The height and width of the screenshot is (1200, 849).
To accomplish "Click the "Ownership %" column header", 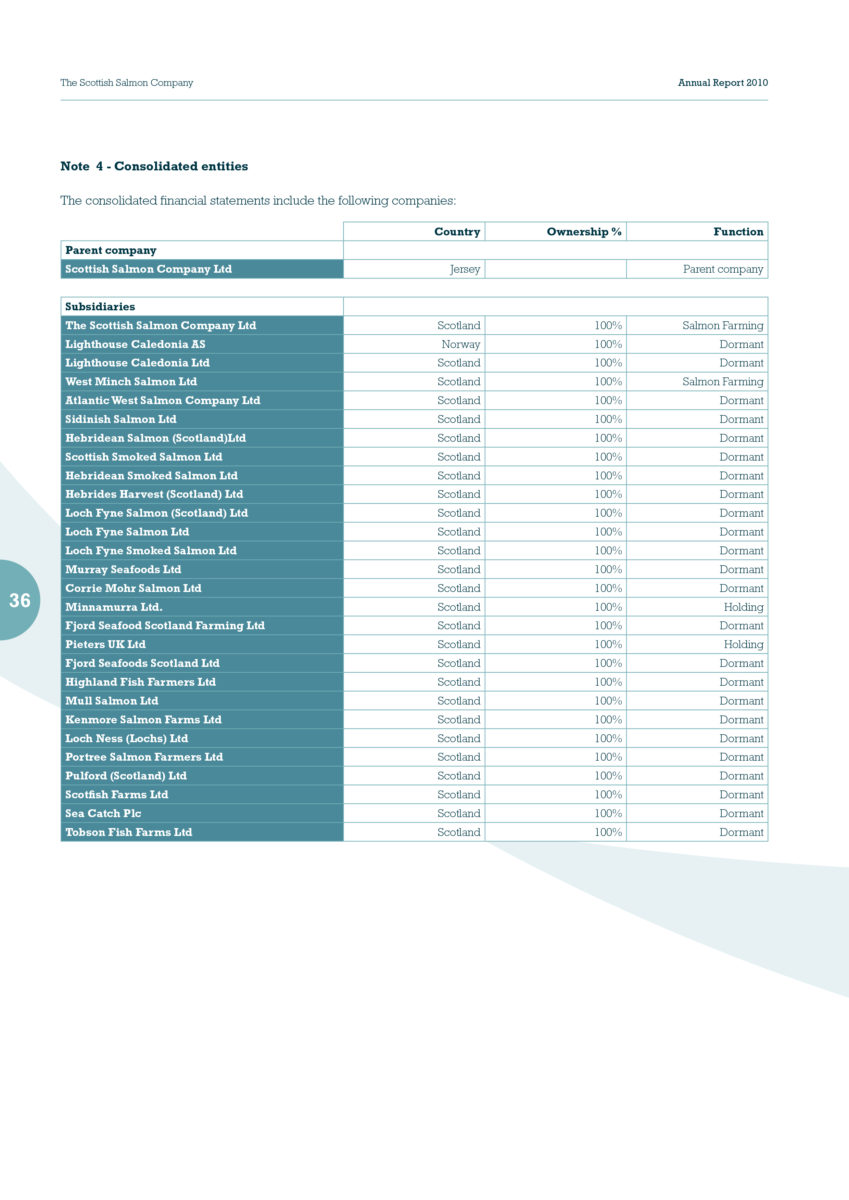I will [x=585, y=232].
